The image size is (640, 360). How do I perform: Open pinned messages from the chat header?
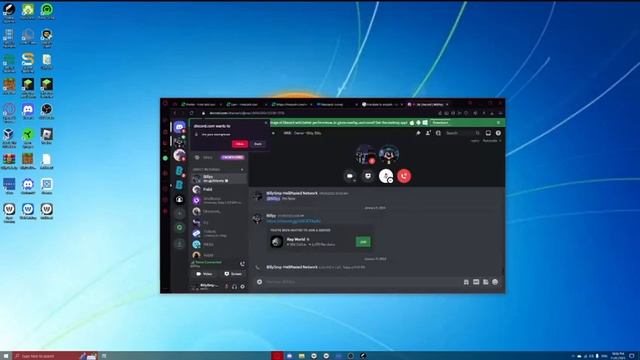(418, 133)
